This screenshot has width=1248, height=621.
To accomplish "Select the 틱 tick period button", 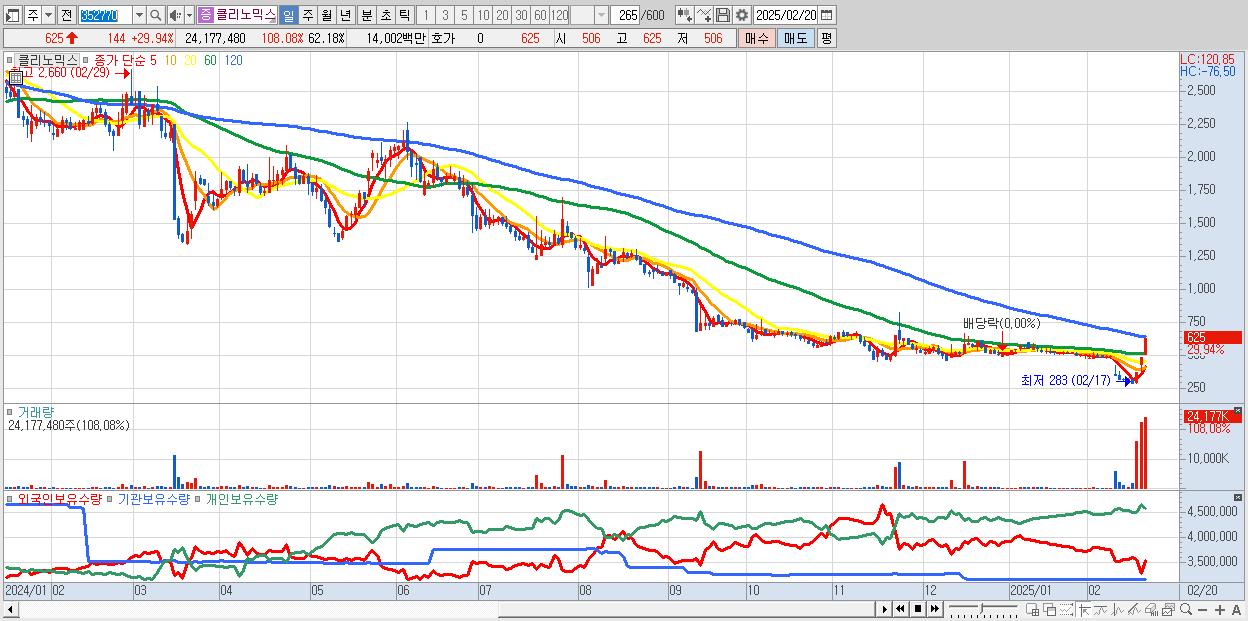I will [404, 15].
